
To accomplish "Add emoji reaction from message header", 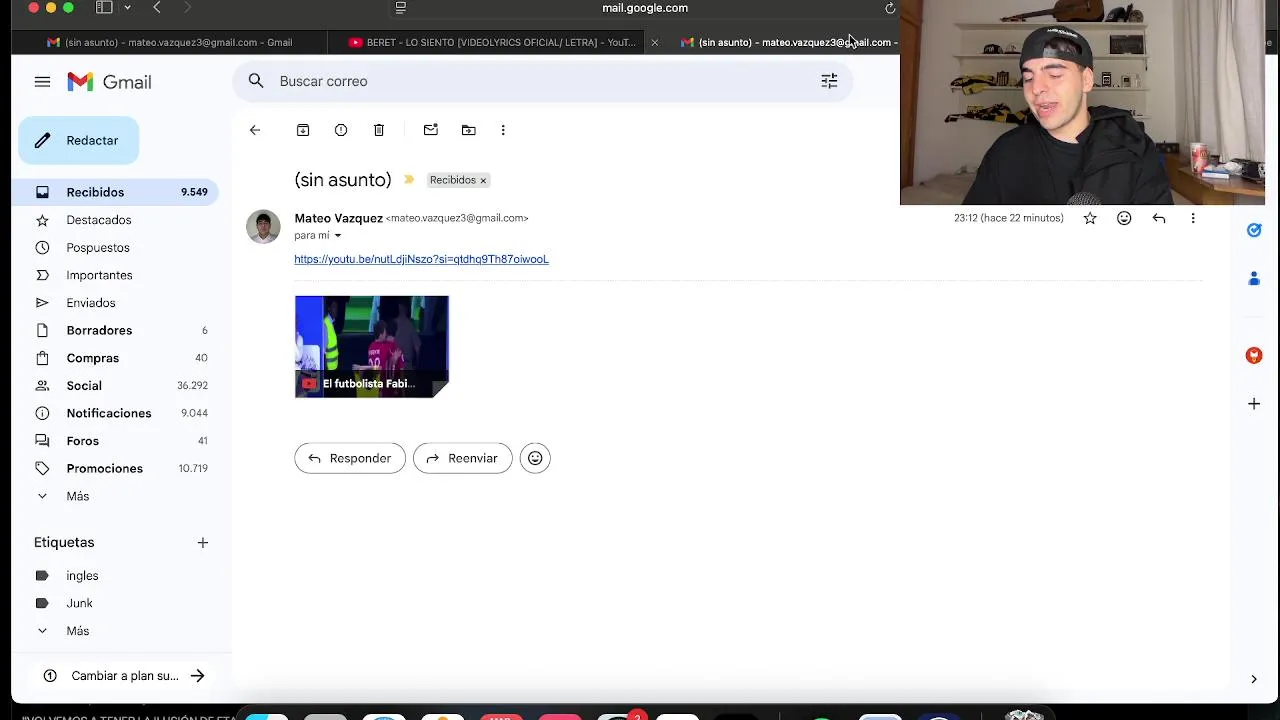I will point(1124,218).
